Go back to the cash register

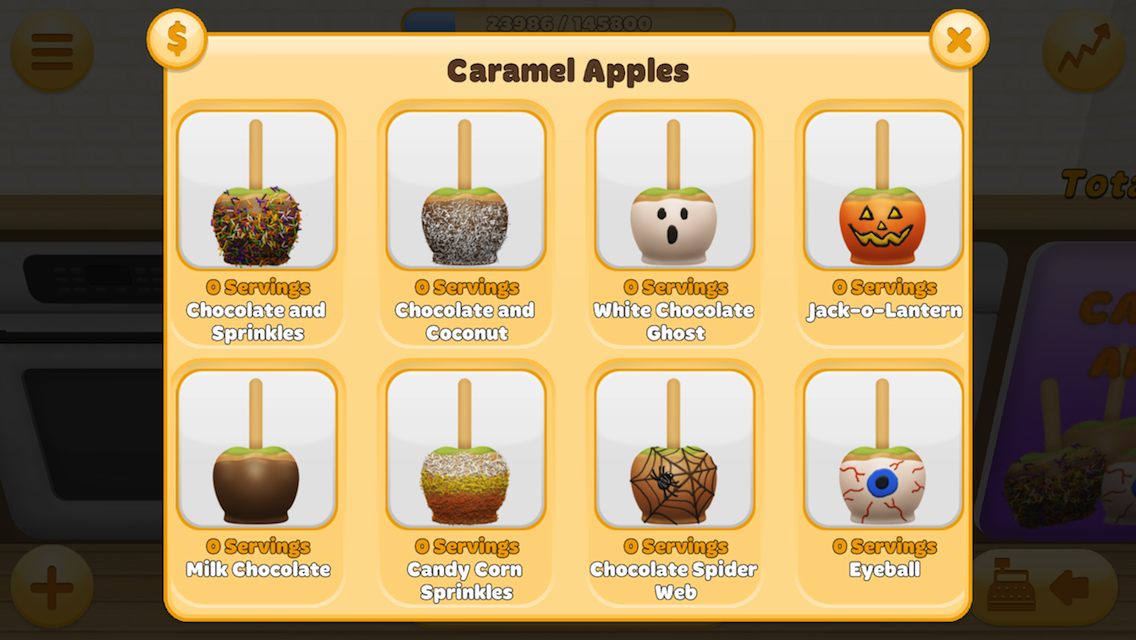tap(1041, 586)
